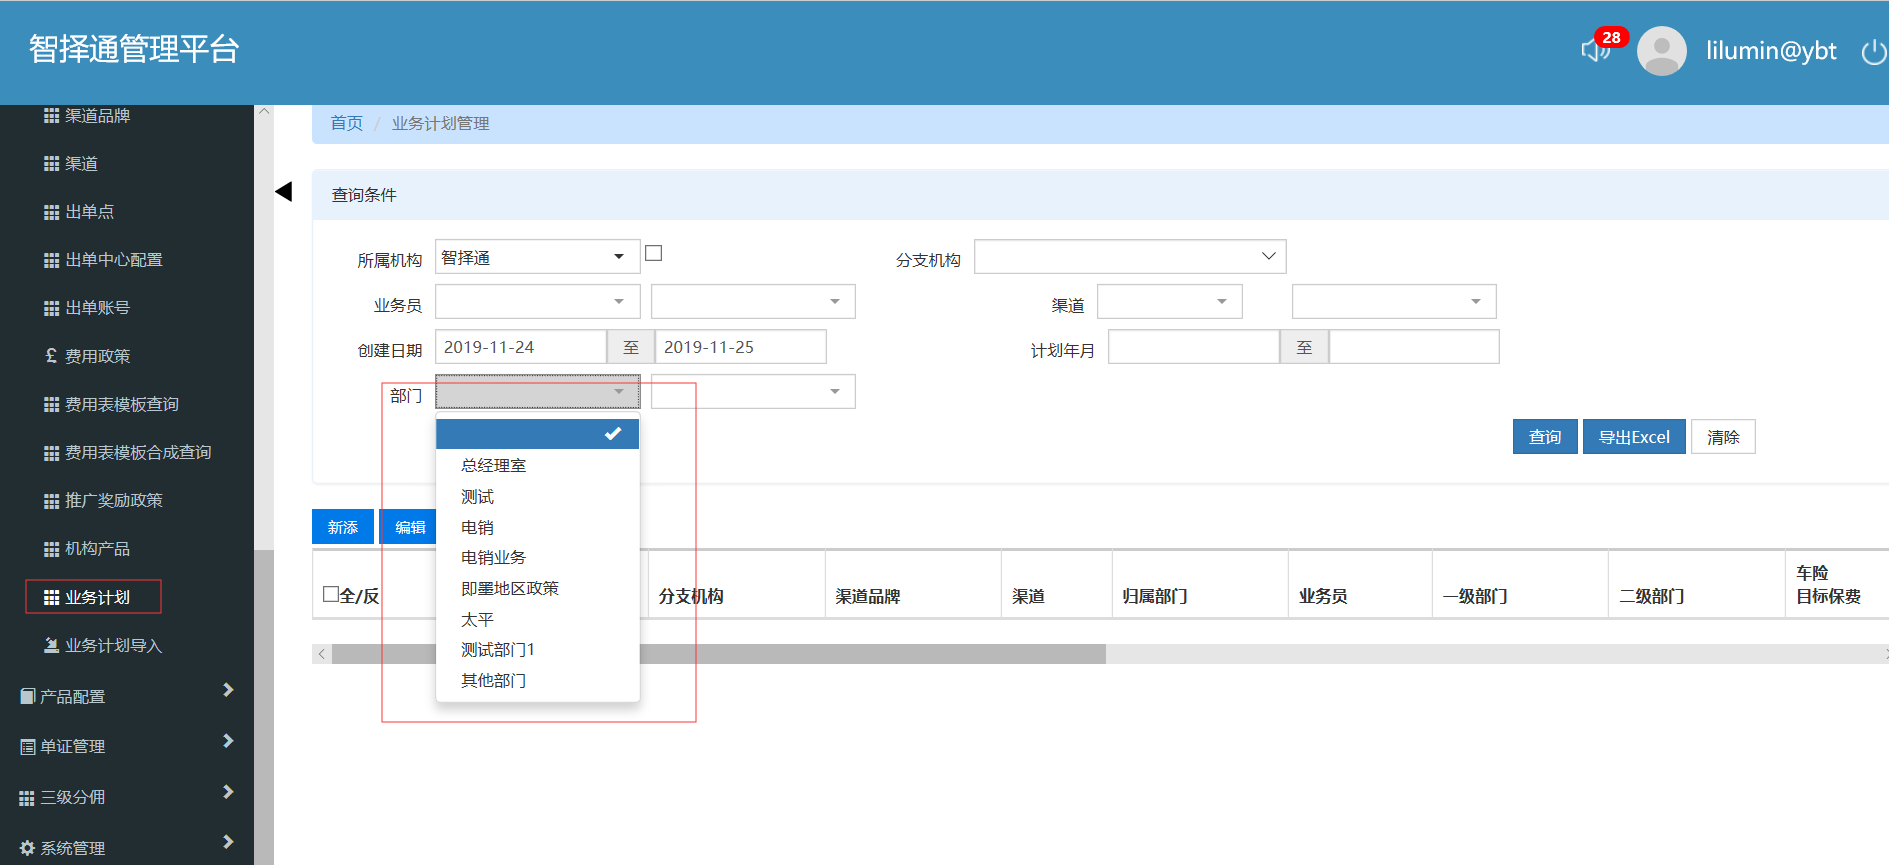Click the checkmark on the selected blank option
Viewport: 1889px width, 865px height.
point(613,433)
